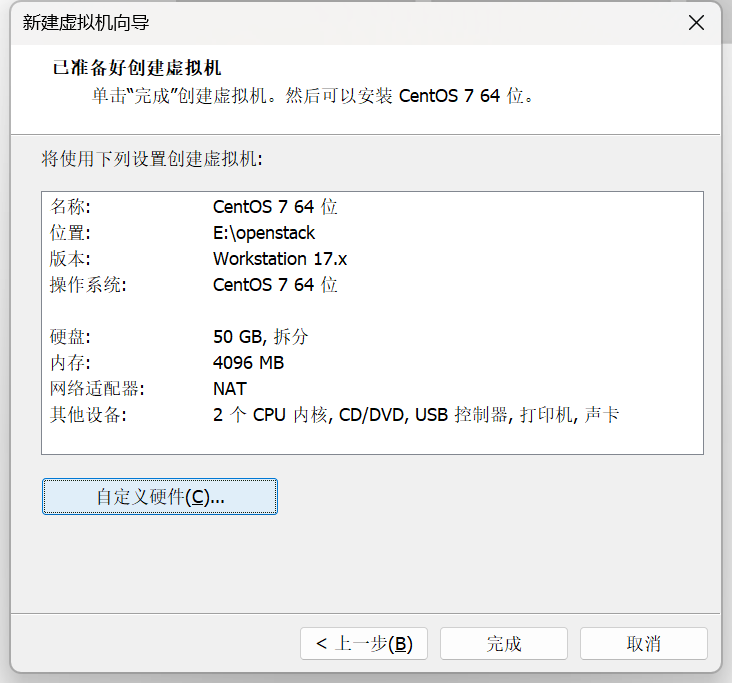732x683 pixels.
Task: Click the 自定义硬件(C)... button
Action: 160,496
